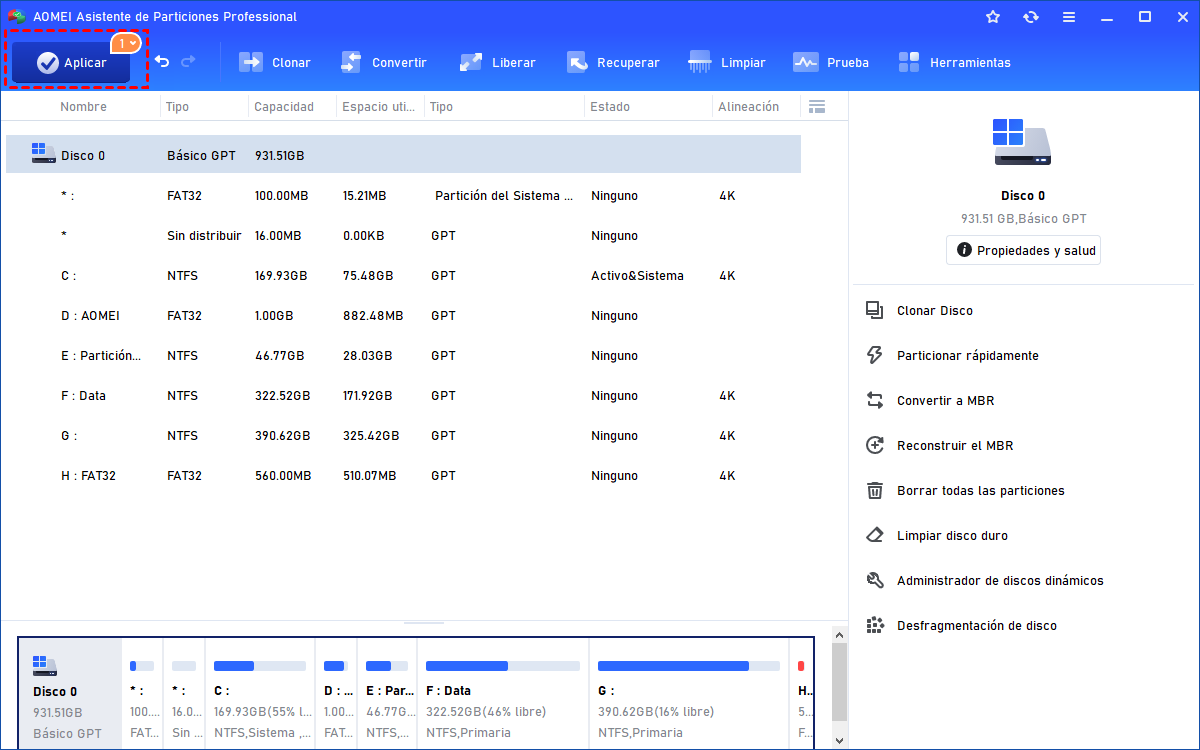1200x750 pixels.
Task: Select the F : Data block in the disk map
Action: [x=503, y=695]
